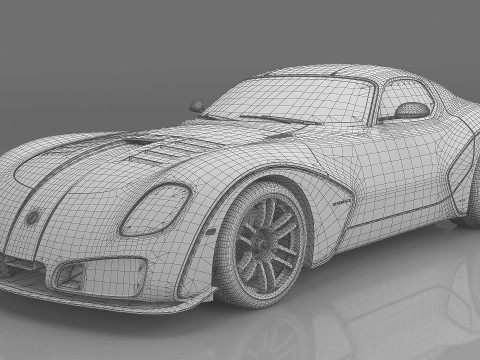
Task: Click the round badge emblem on the nose
Action: (x=32, y=217)
